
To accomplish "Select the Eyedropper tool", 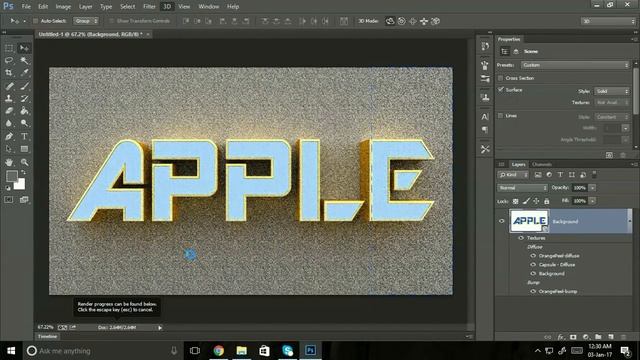I will click(x=24, y=73).
